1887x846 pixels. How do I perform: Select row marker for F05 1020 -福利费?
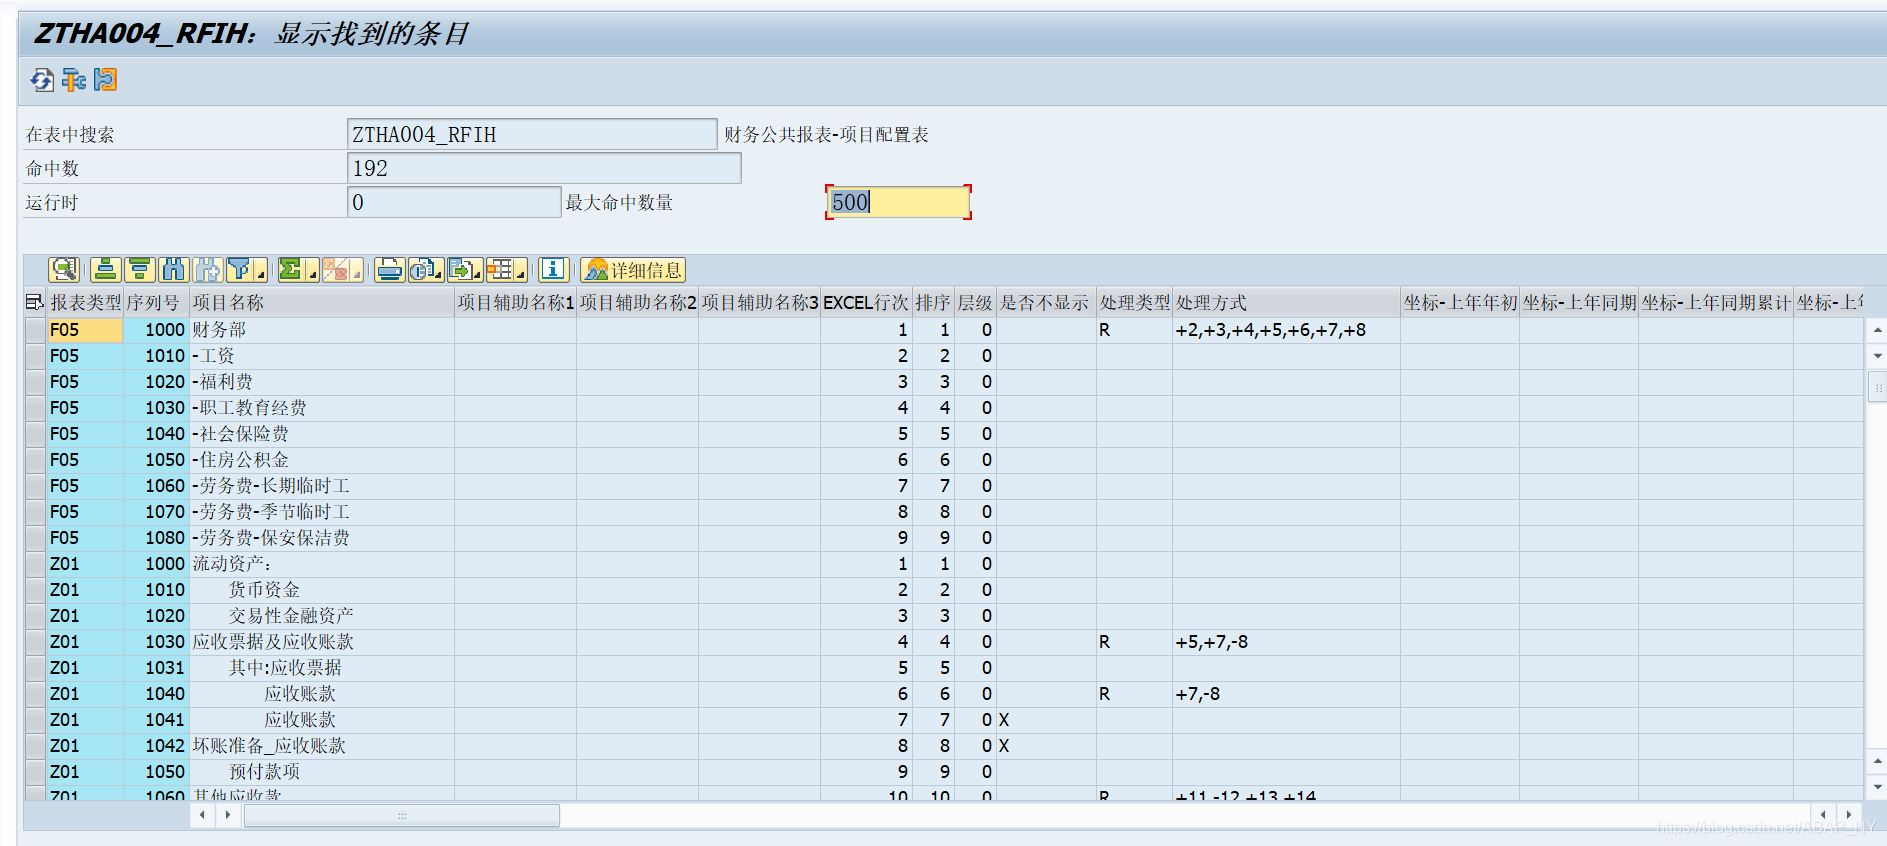click(35, 382)
